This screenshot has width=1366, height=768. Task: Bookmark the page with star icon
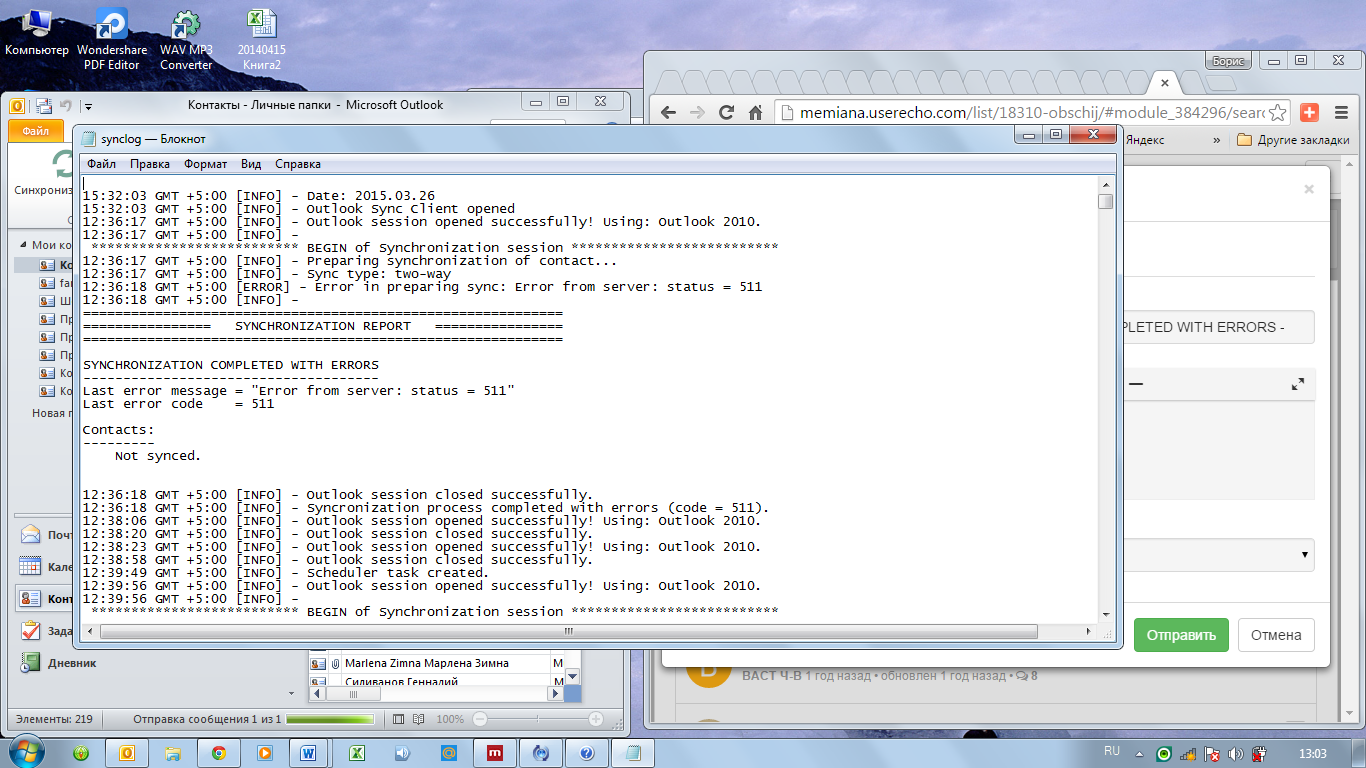[x=1279, y=113]
